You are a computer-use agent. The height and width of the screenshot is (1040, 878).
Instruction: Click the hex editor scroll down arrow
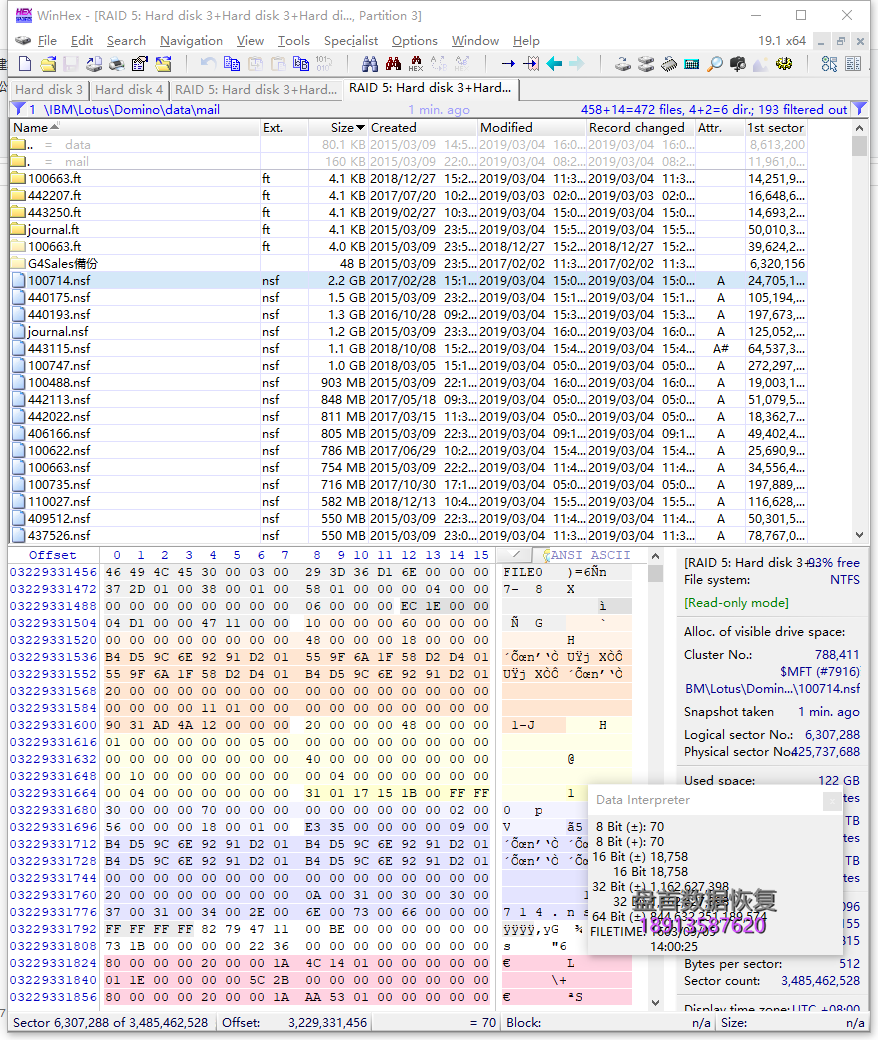[x=655, y=1002]
